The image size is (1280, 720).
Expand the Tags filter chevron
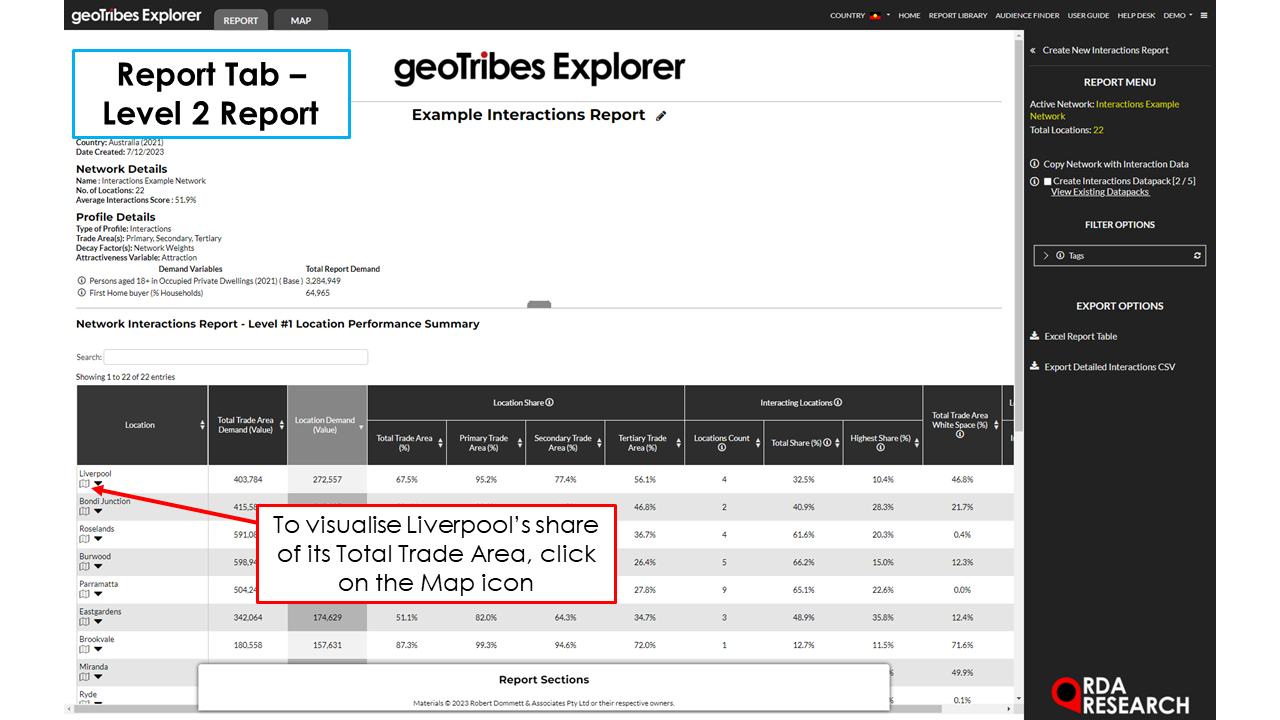pos(1046,256)
